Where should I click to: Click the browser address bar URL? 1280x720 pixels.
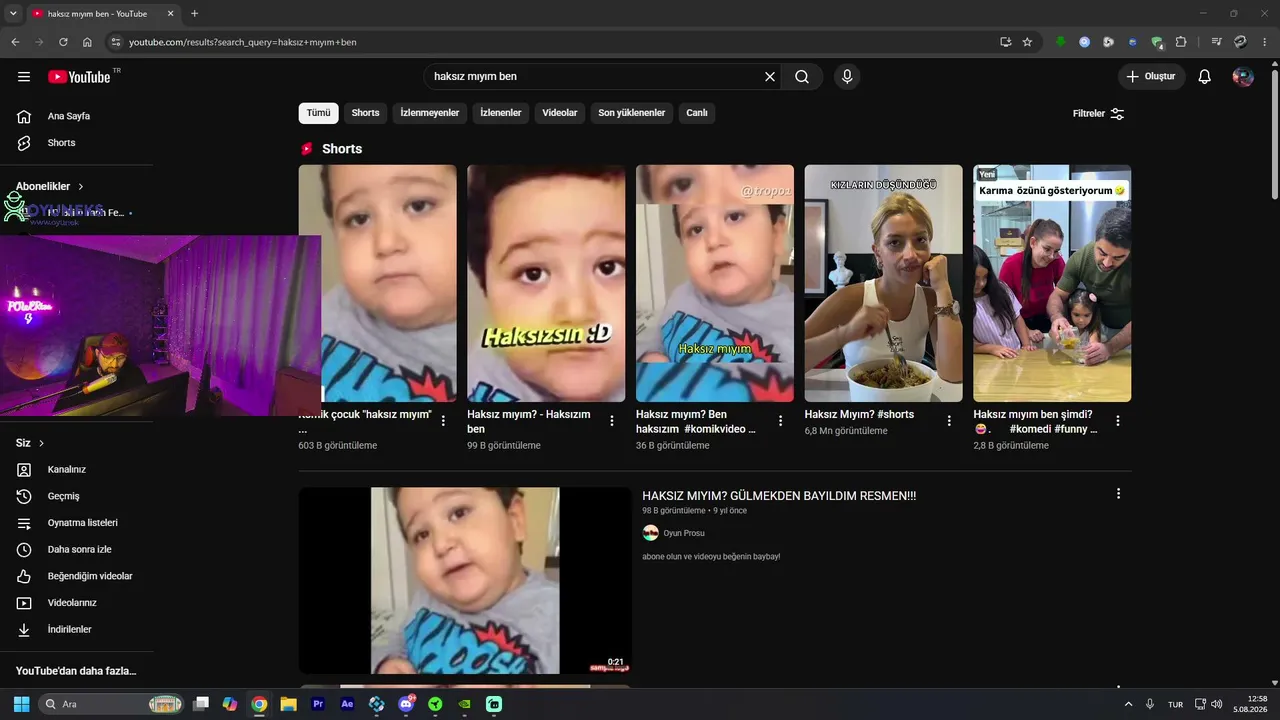(242, 42)
